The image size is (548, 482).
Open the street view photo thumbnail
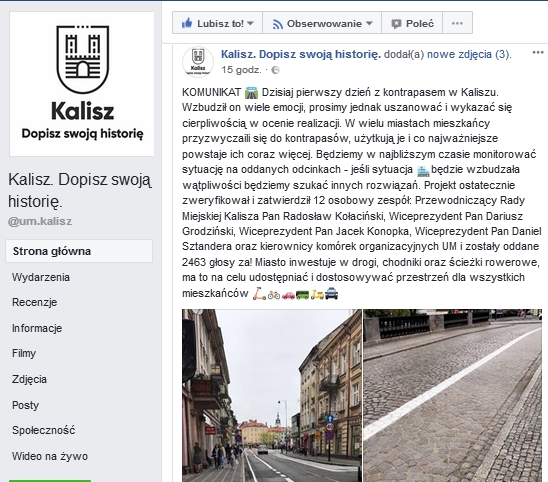pos(272,395)
